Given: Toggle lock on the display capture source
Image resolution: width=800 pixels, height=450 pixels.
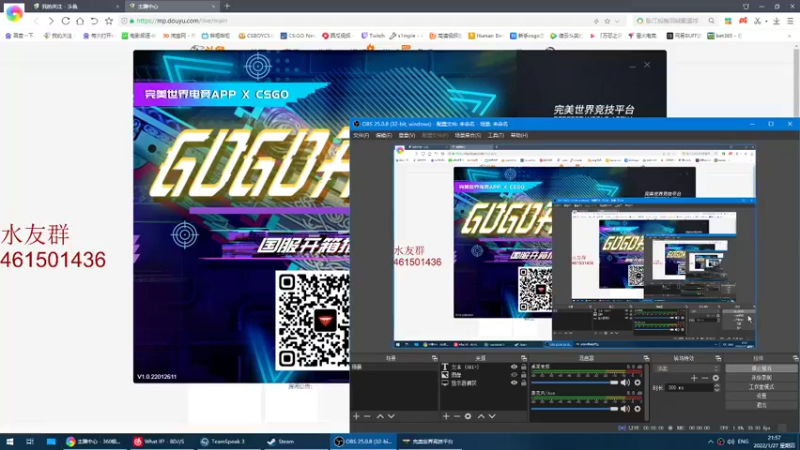Looking at the screenshot, I should coord(523,383).
